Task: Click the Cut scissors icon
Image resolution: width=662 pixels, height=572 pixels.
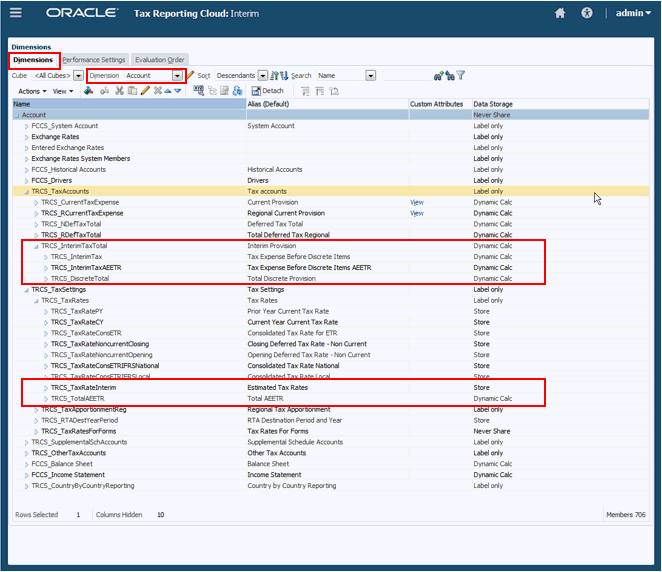Action: (119, 90)
